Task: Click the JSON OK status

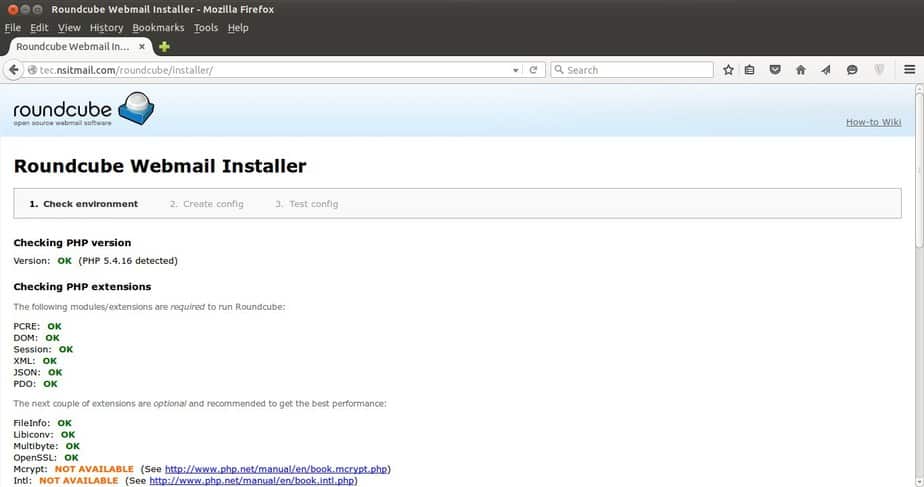Action: pos(55,372)
